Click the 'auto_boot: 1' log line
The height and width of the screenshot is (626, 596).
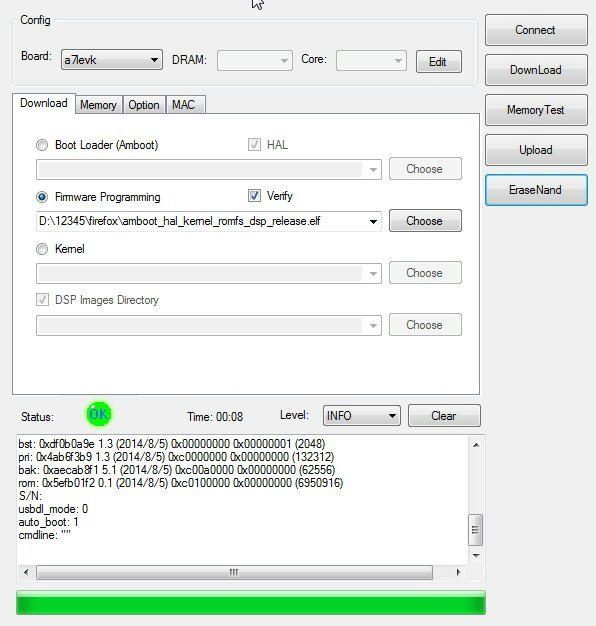click(x=48, y=522)
